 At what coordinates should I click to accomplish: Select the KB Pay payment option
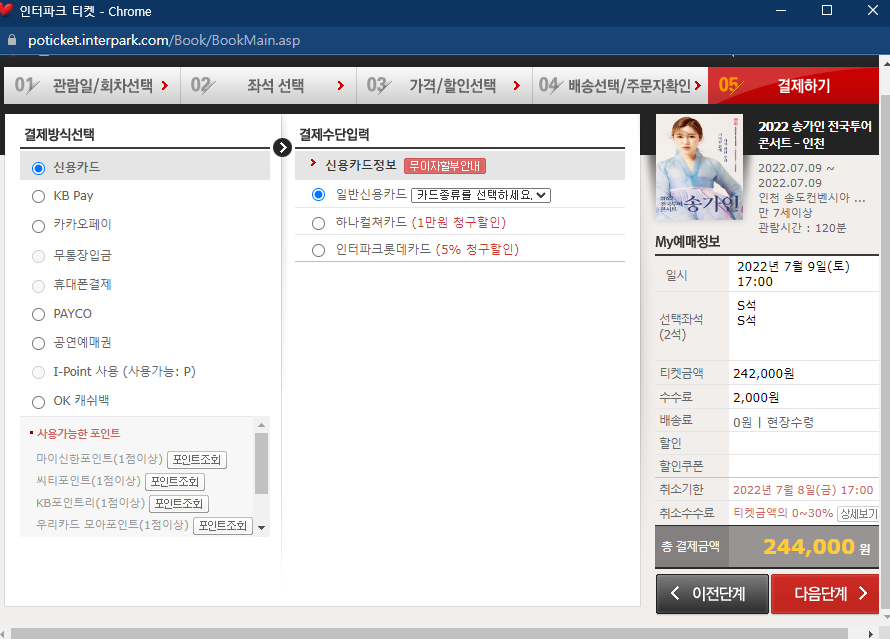pyautogui.click(x=39, y=196)
